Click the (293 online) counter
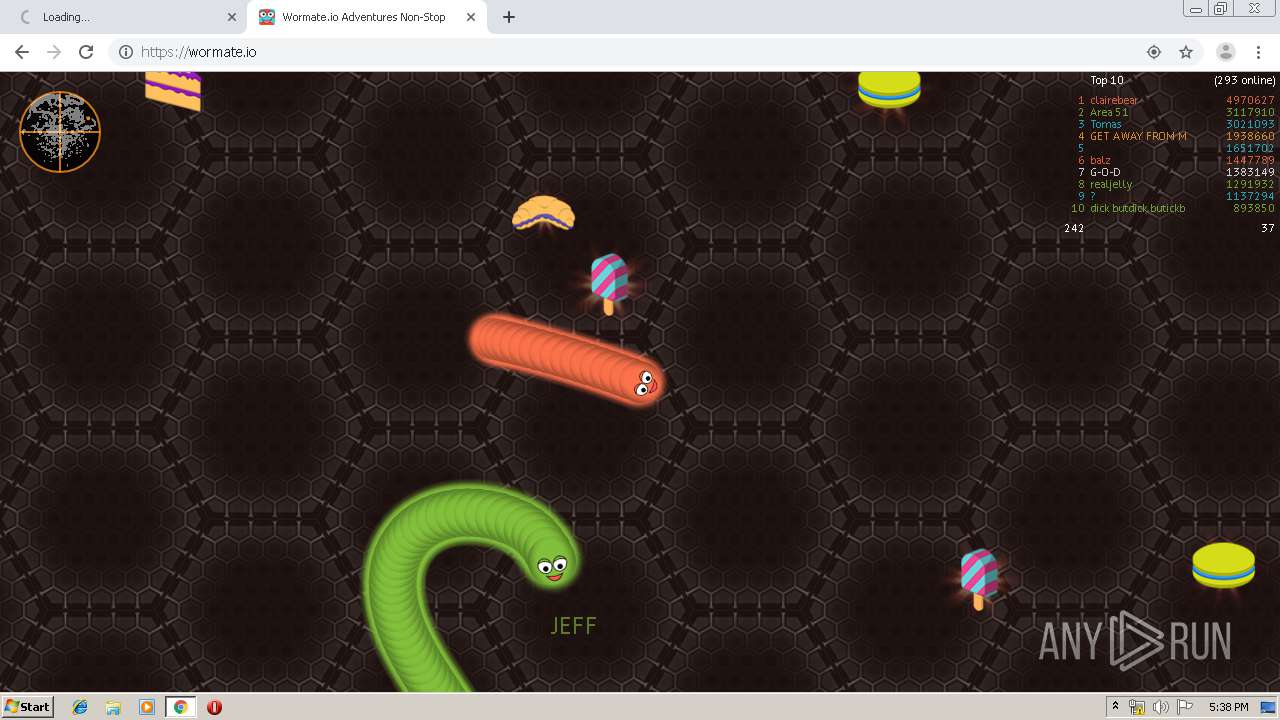This screenshot has height=720, width=1280. tap(1245, 81)
